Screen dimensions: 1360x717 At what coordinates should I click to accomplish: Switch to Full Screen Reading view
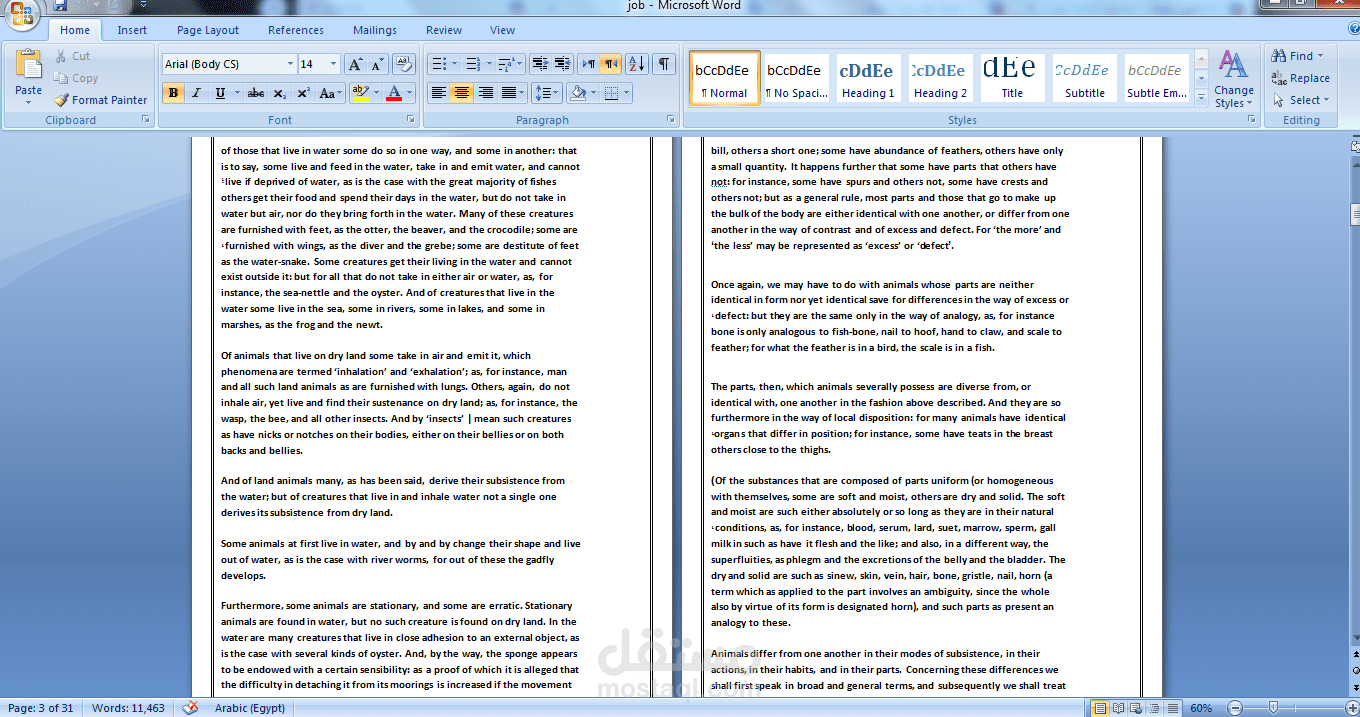coord(1116,708)
